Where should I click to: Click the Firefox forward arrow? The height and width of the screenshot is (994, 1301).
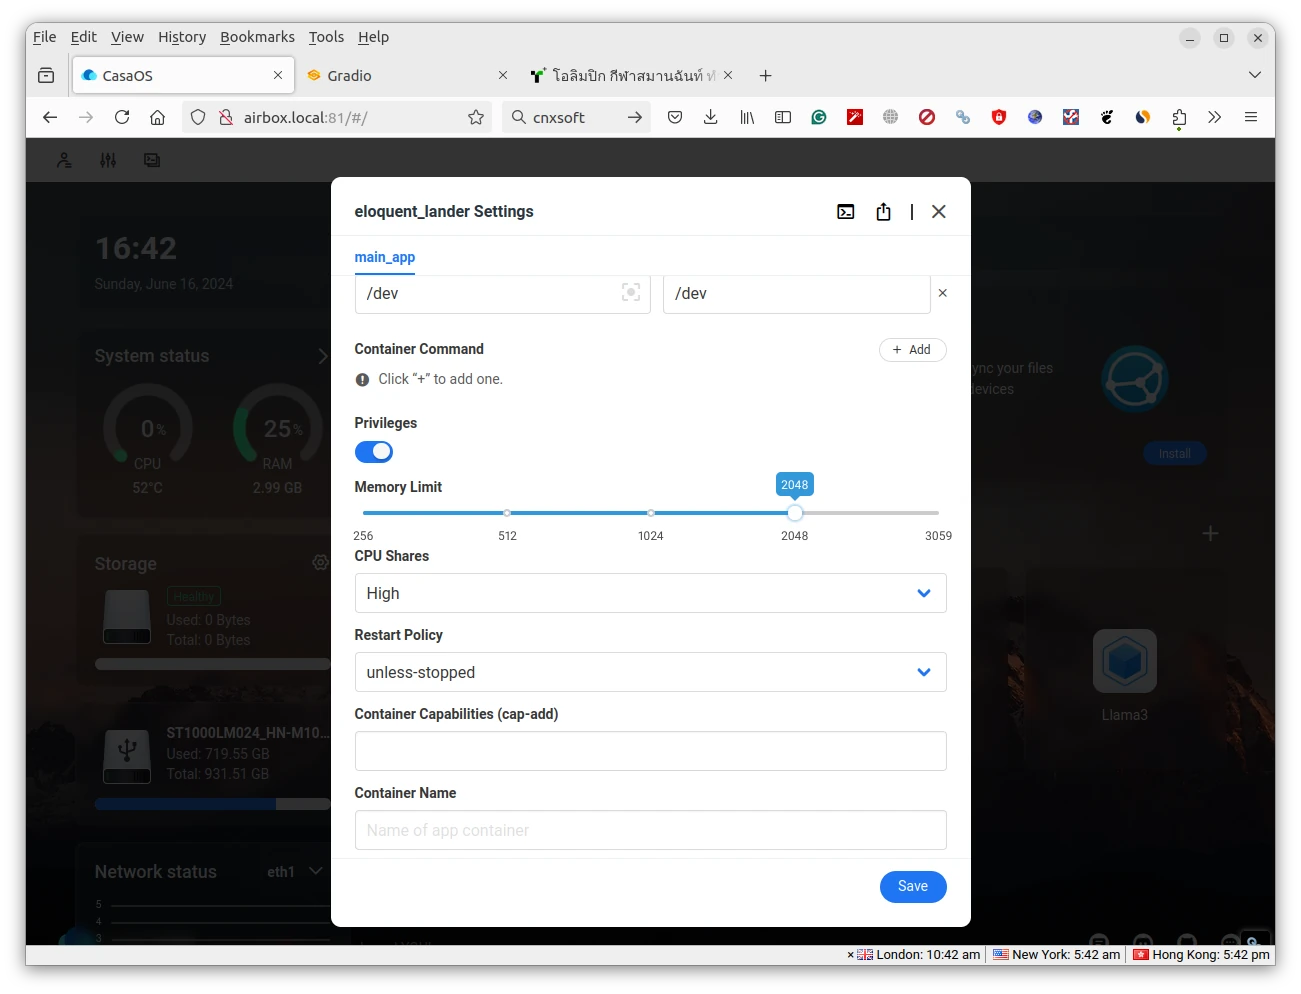[x=86, y=117]
